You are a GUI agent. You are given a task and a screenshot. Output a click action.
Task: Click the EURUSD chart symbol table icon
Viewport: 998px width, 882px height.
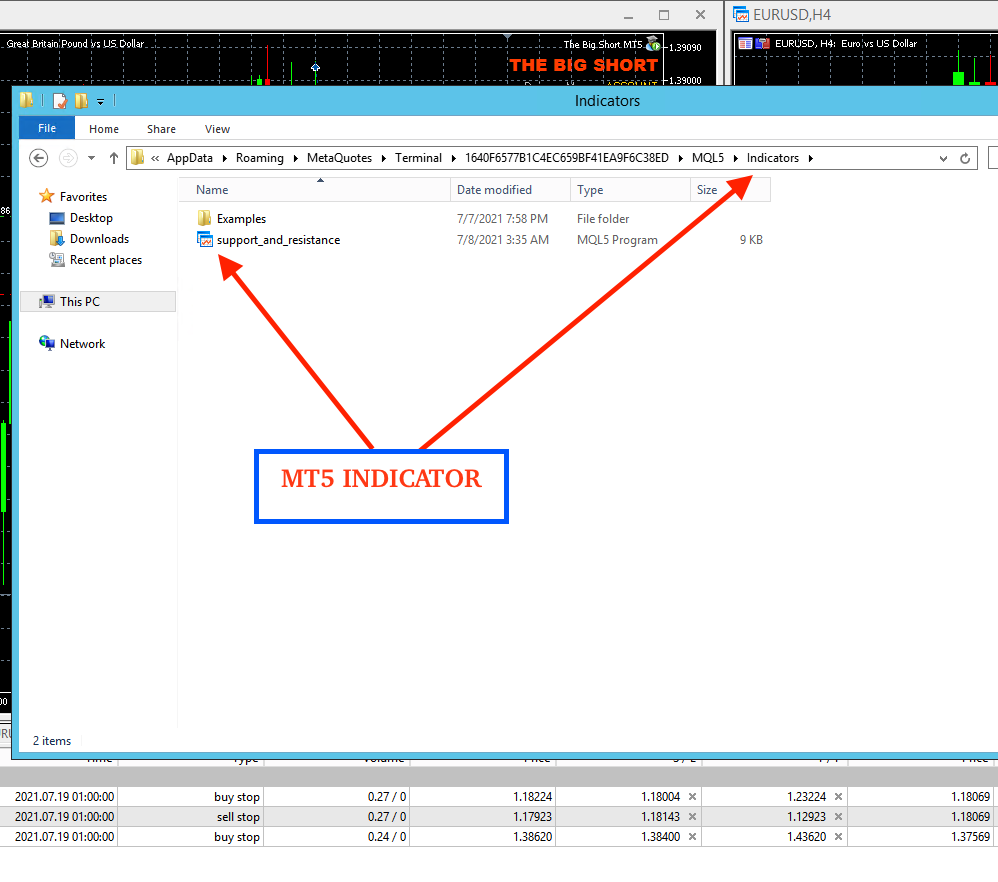(745, 43)
